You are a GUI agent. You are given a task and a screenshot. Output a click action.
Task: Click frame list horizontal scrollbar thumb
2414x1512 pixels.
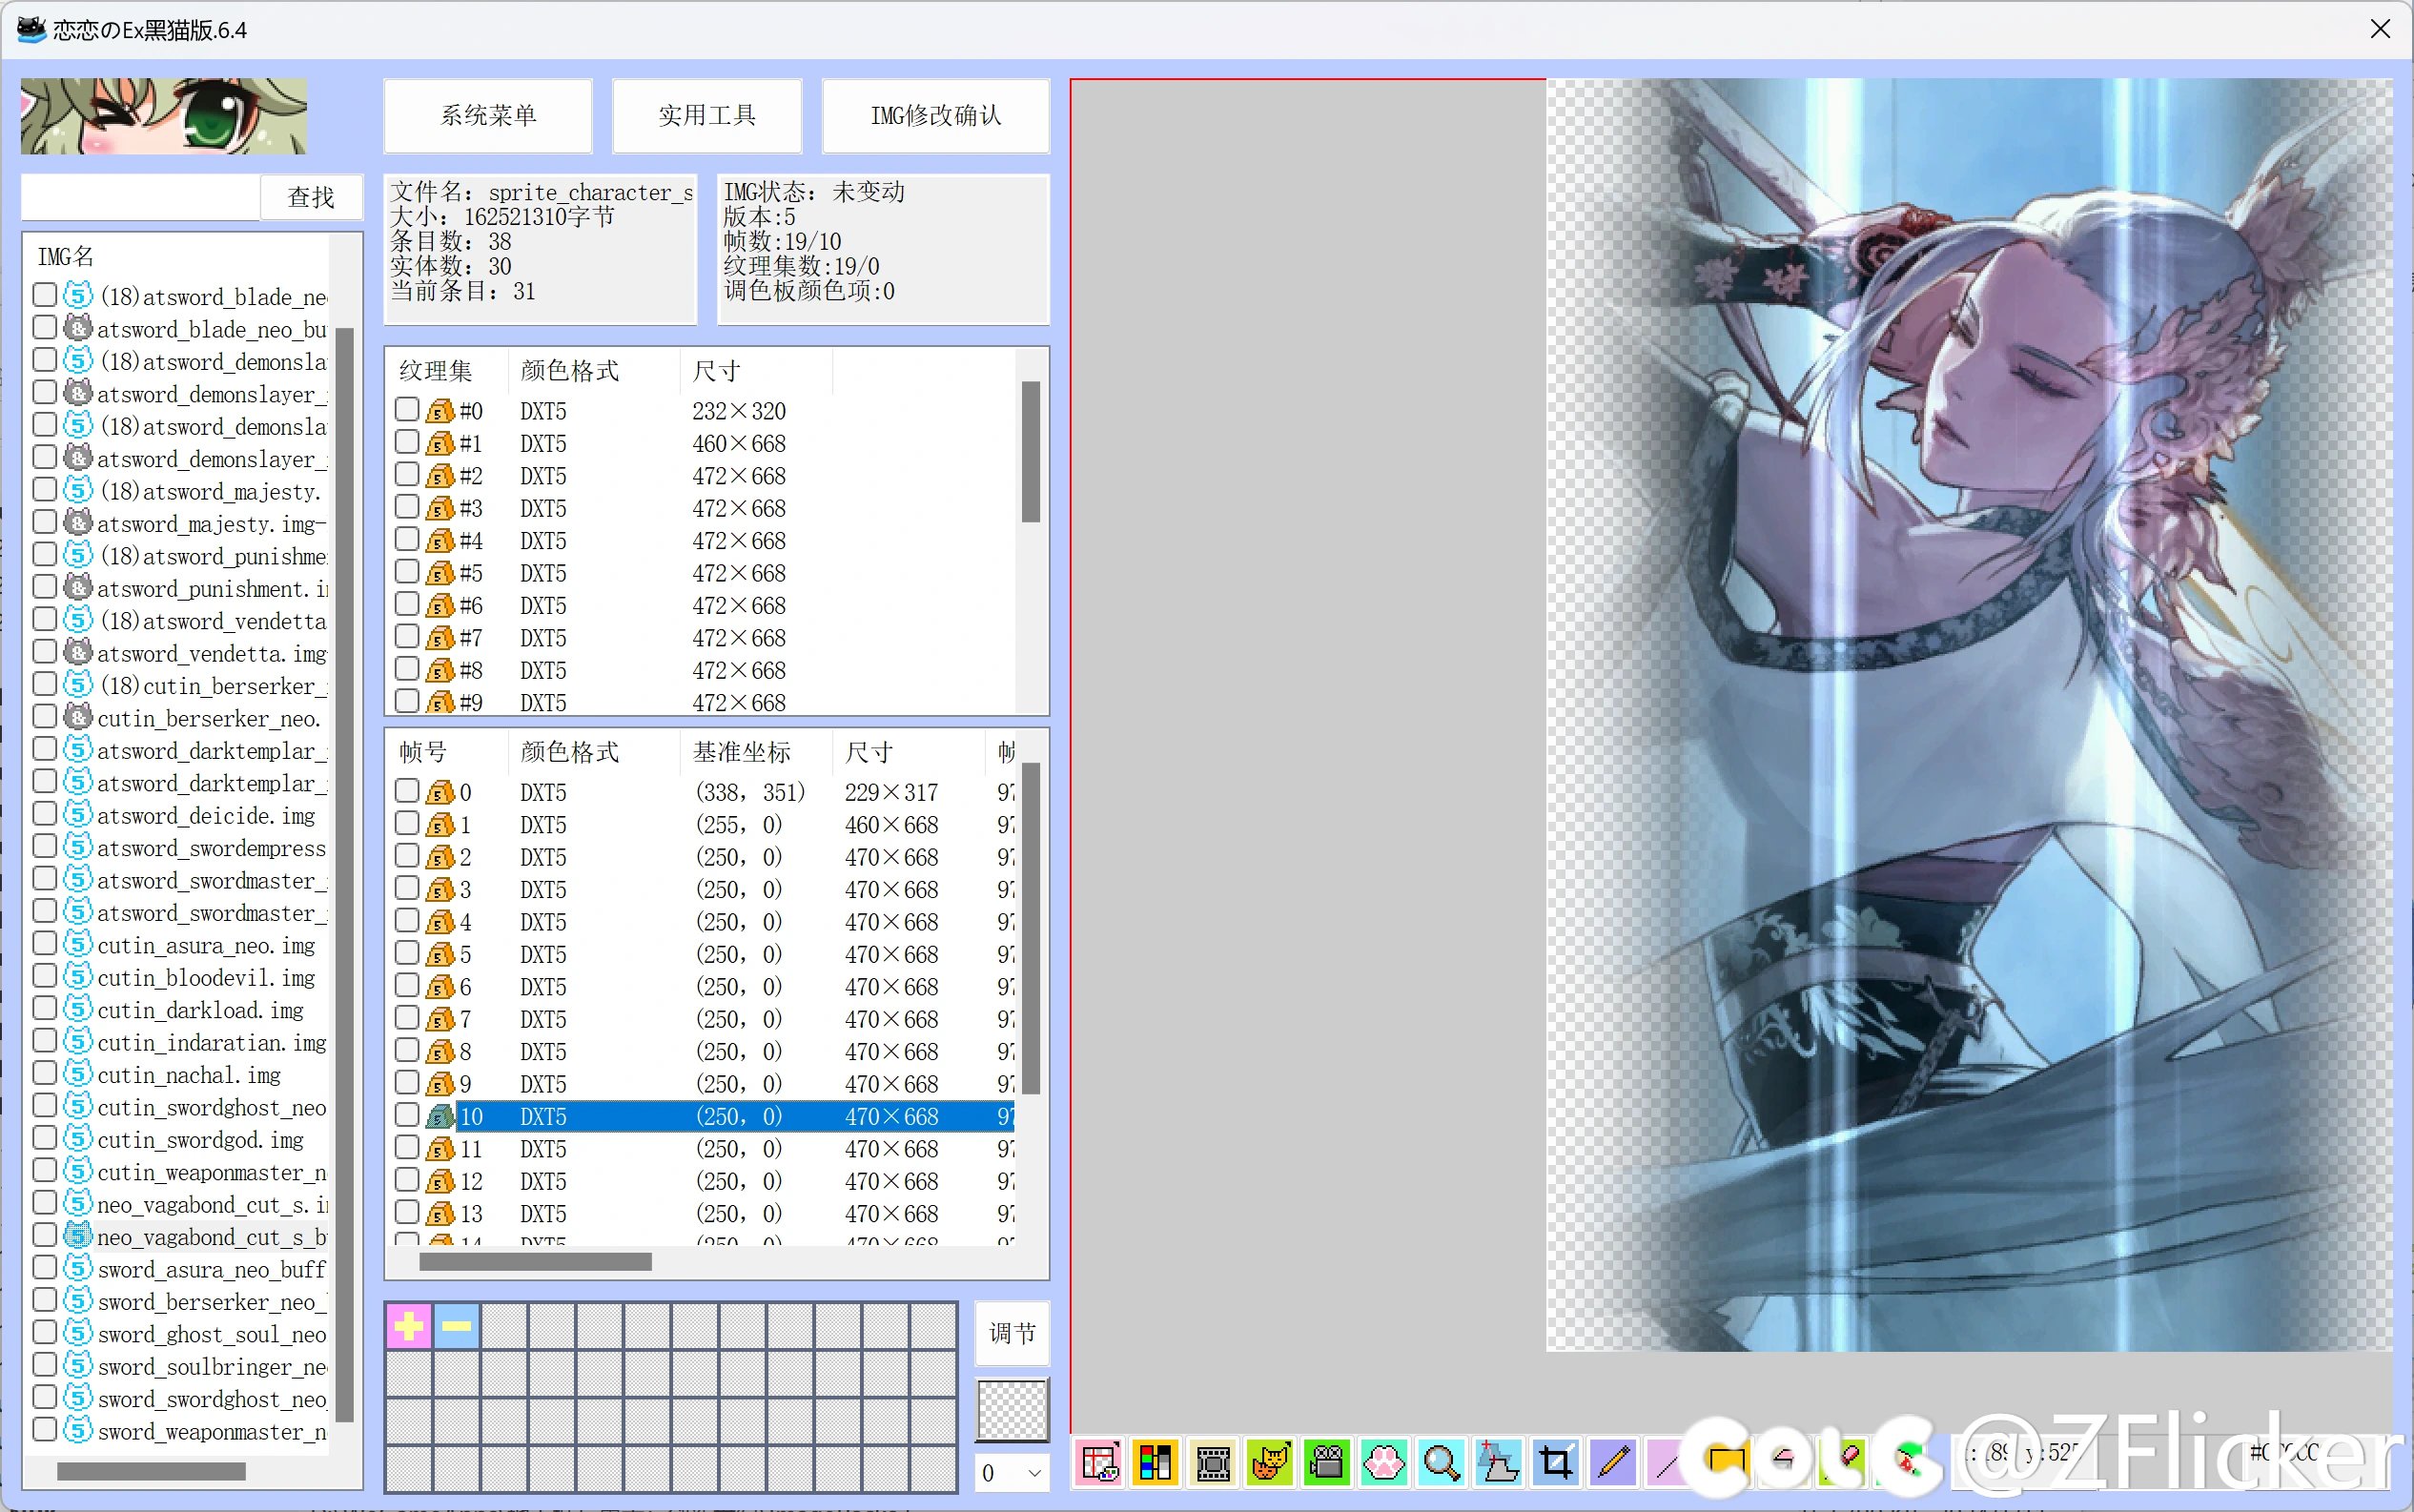click(535, 1262)
